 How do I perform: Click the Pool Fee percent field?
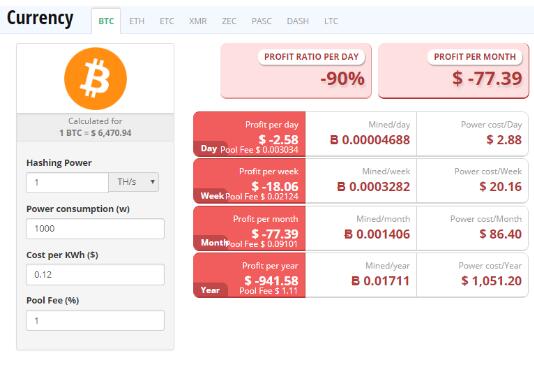pyautogui.click(x=95, y=320)
